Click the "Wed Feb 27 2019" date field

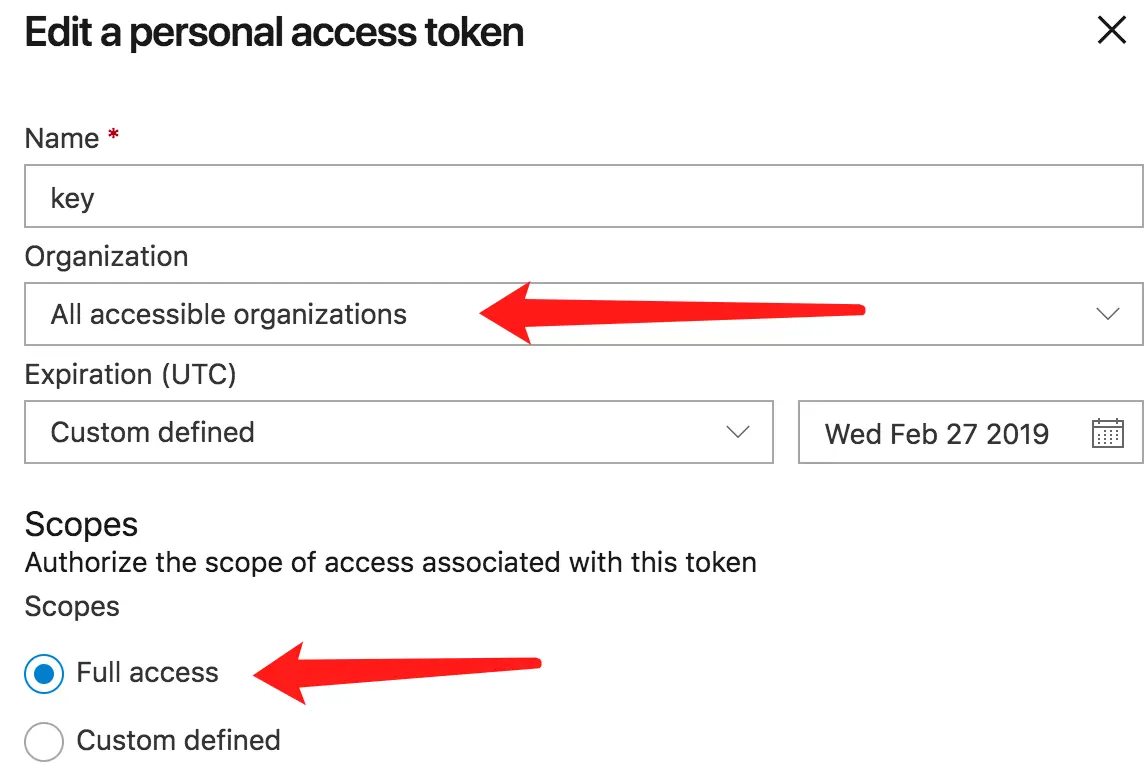pos(936,433)
